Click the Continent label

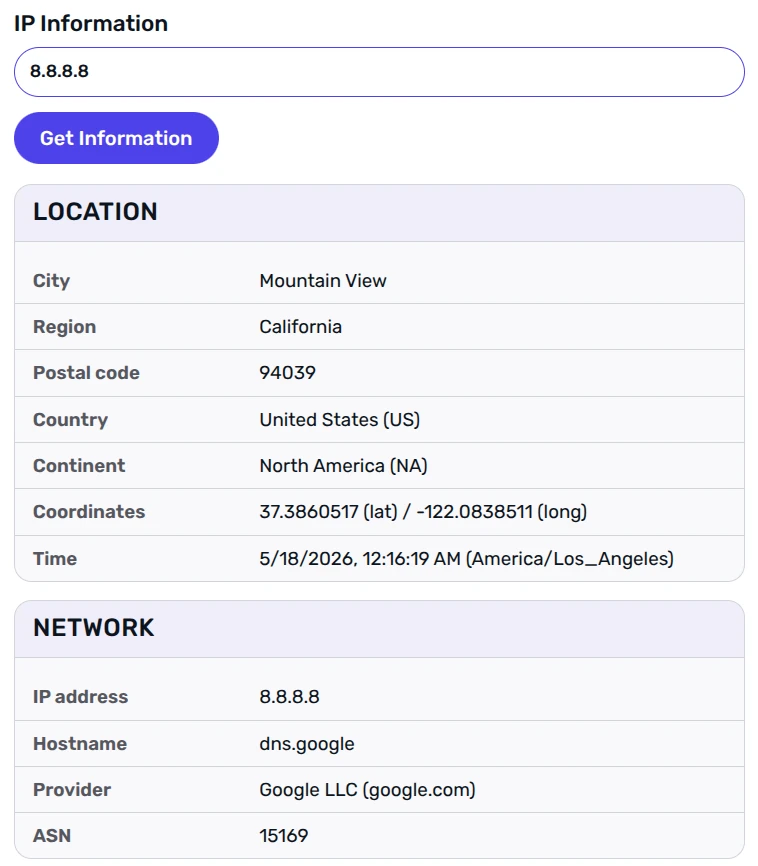pos(79,466)
